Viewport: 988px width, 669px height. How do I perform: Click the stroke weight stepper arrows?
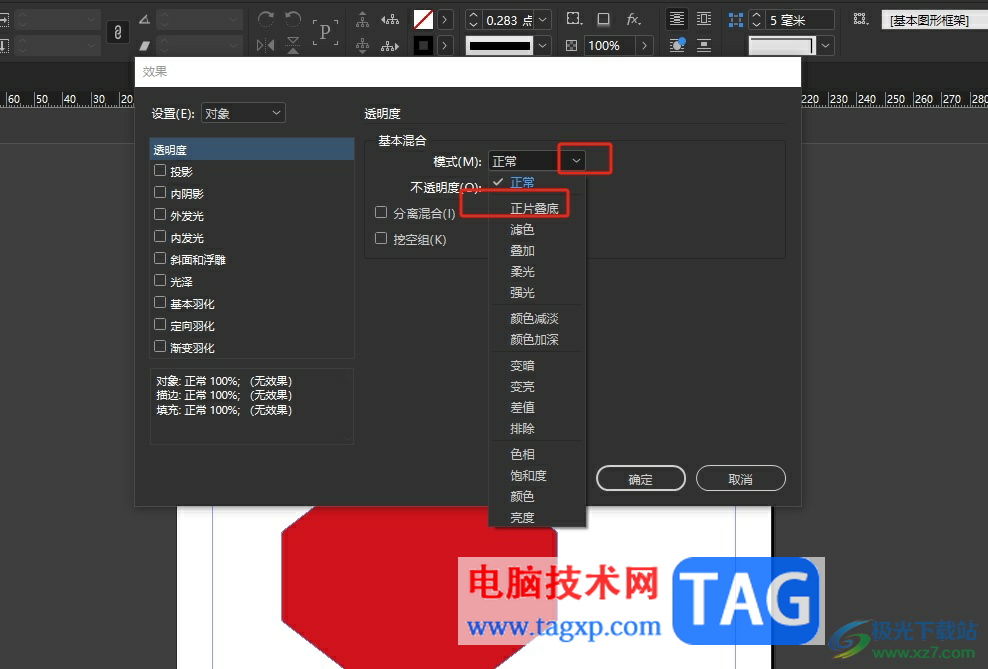pyautogui.click(x=473, y=20)
